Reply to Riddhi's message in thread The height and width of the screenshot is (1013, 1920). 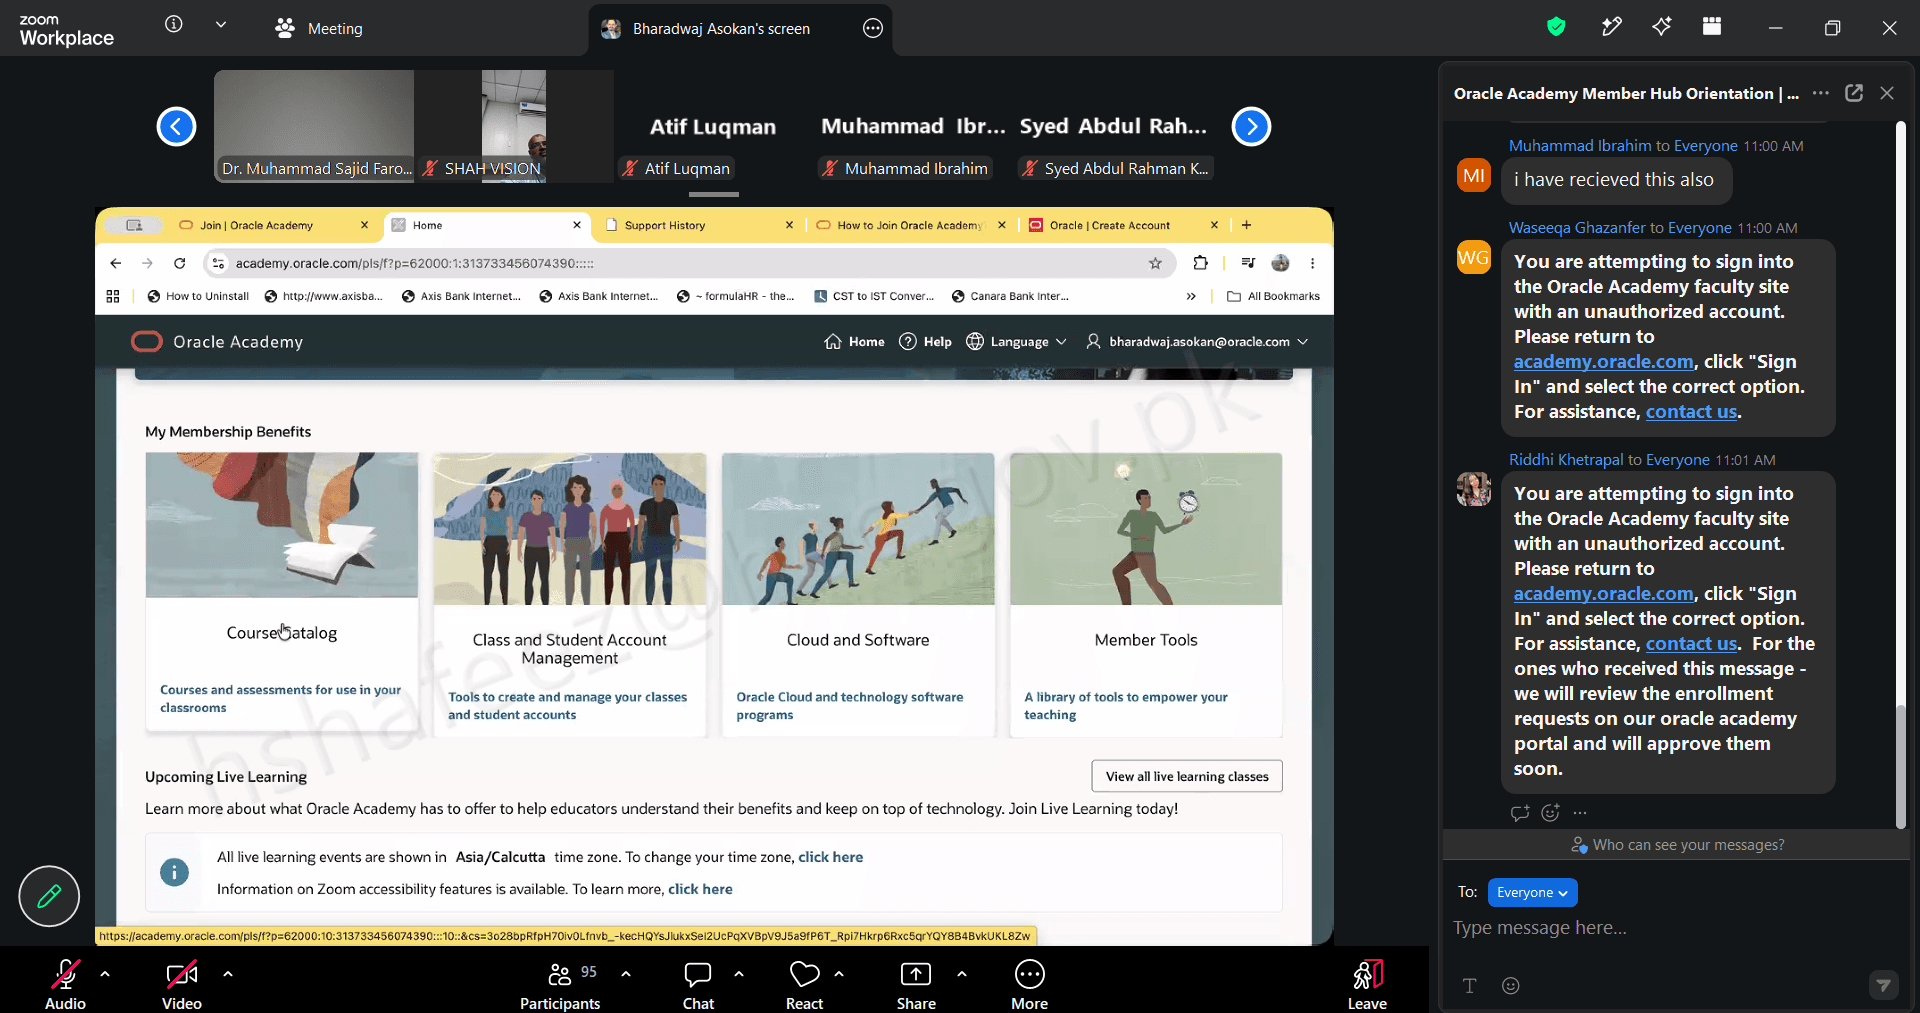1520,813
